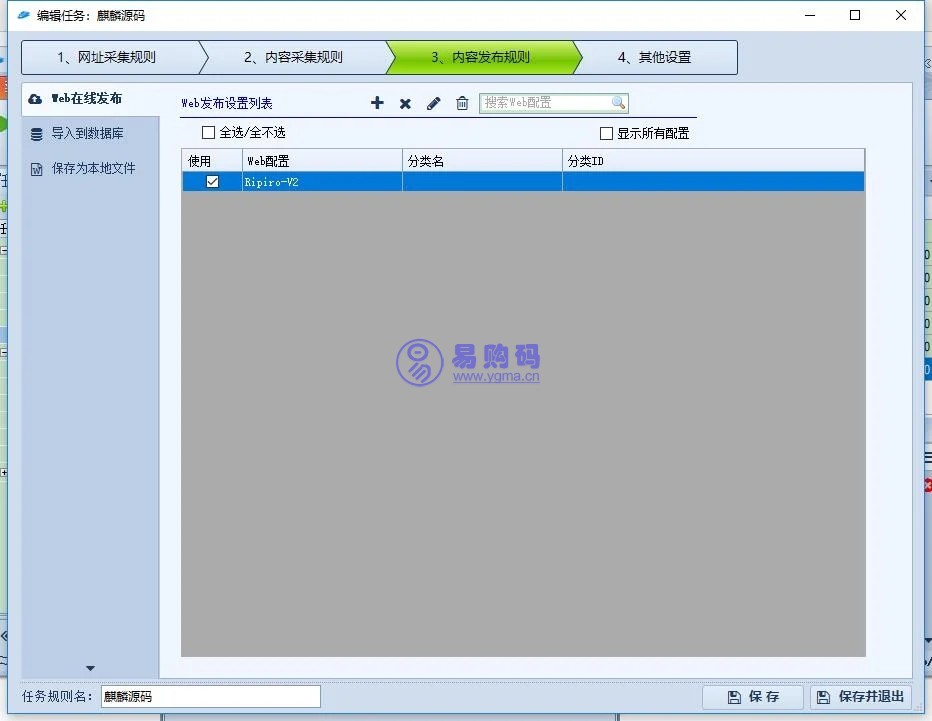The height and width of the screenshot is (721, 932).
Task: Uncheck the Ripiro-V2 使用 checkbox
Action: (212, 182)
